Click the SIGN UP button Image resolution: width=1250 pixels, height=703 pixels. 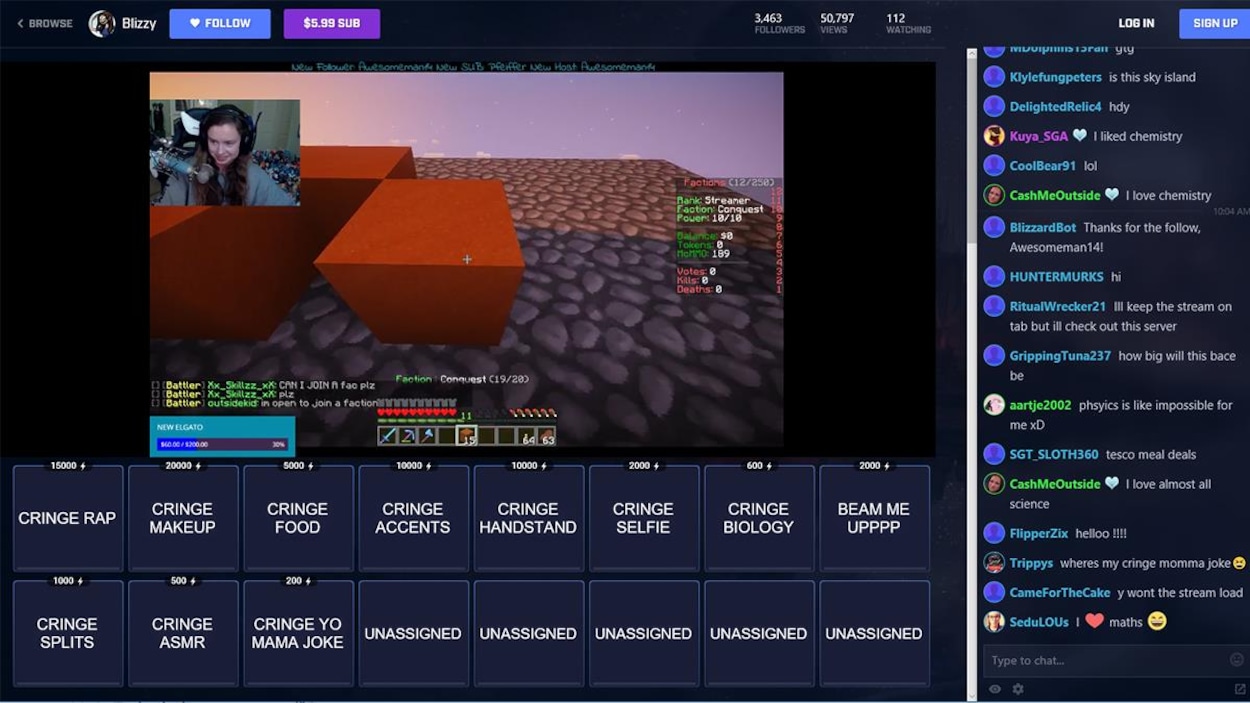(1215, 23)
